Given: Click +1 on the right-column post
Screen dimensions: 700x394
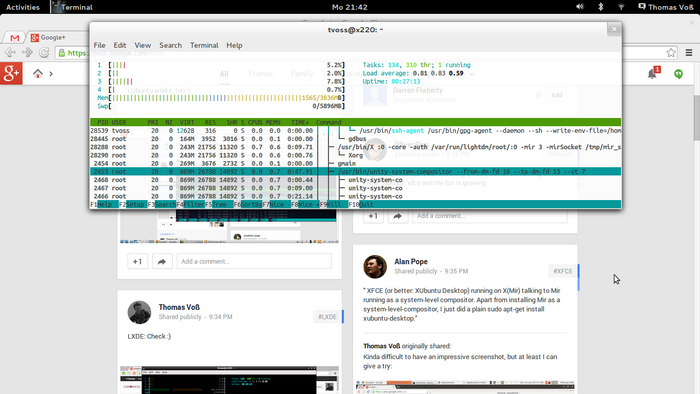Looking at the screenshot, I should pos(373,216).
